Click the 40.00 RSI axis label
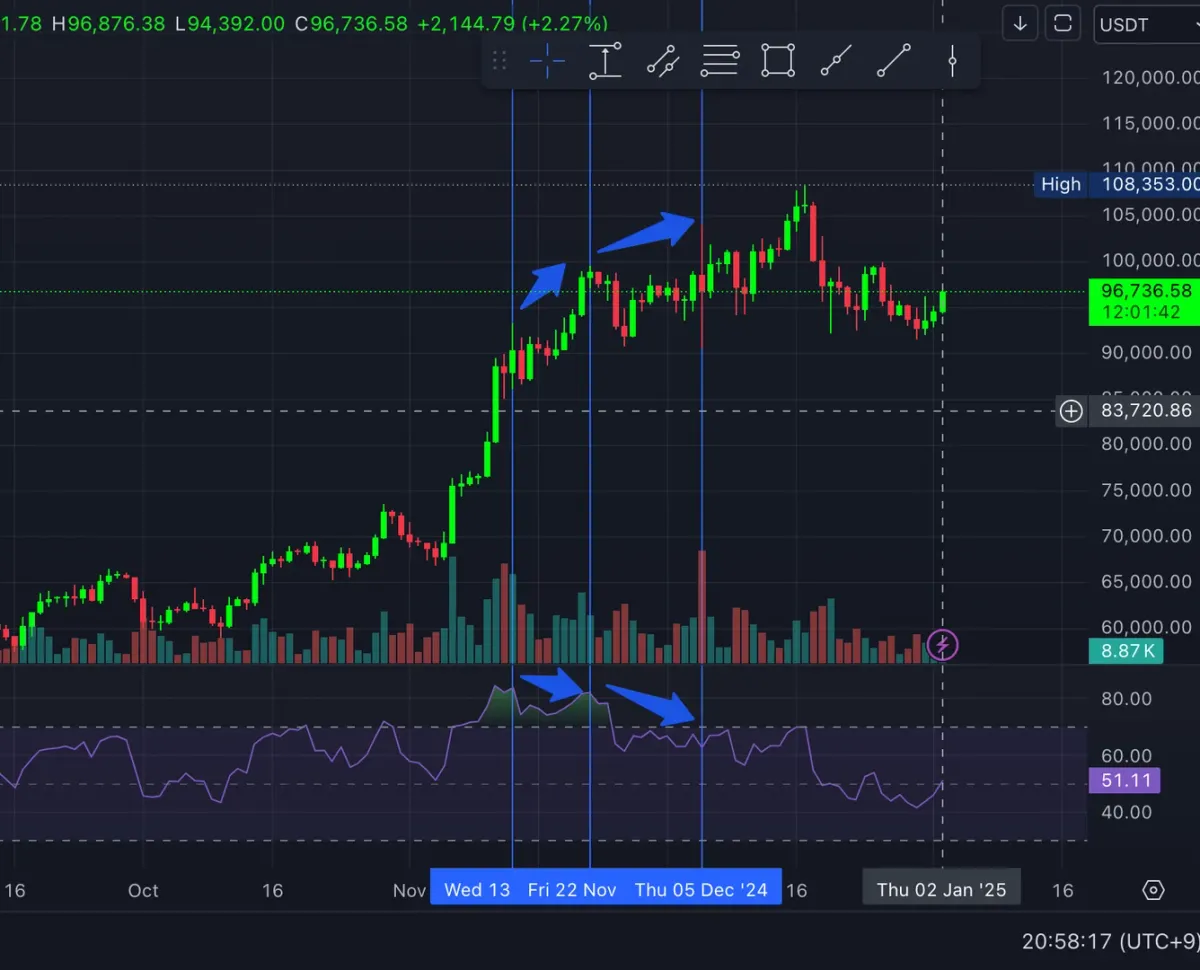Screen dimensions: 1200x970 pos(1126,812)
